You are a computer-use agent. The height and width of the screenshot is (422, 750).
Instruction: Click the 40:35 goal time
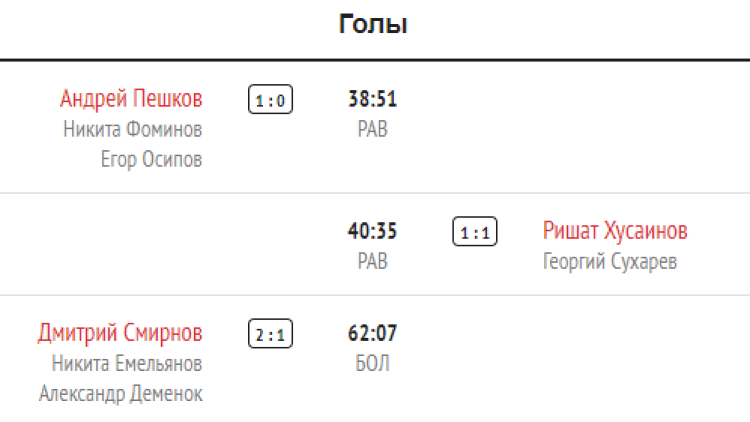pyautogui.click(x=373, y=232)
